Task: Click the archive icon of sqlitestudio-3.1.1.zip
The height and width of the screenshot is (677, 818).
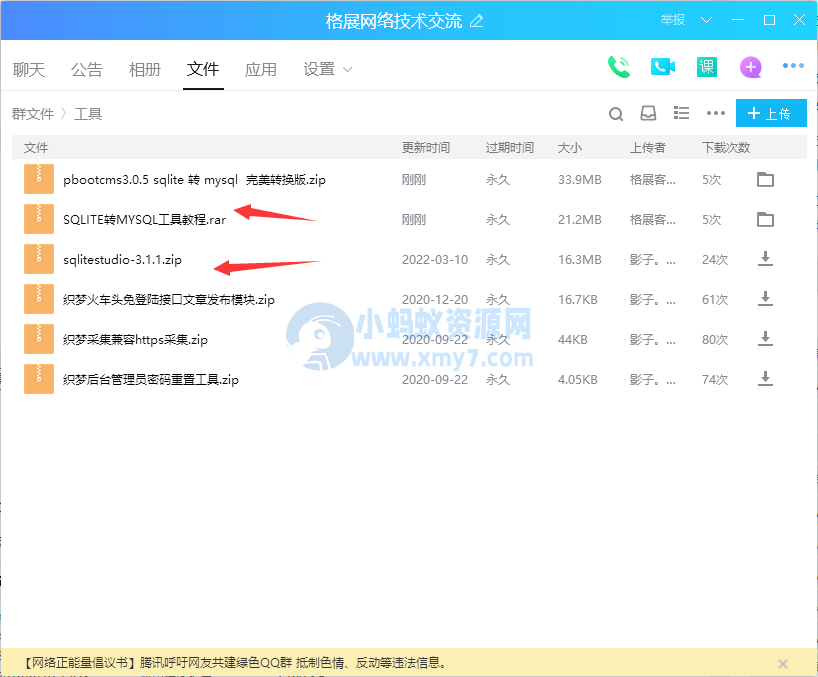Action: pos(39,259)
